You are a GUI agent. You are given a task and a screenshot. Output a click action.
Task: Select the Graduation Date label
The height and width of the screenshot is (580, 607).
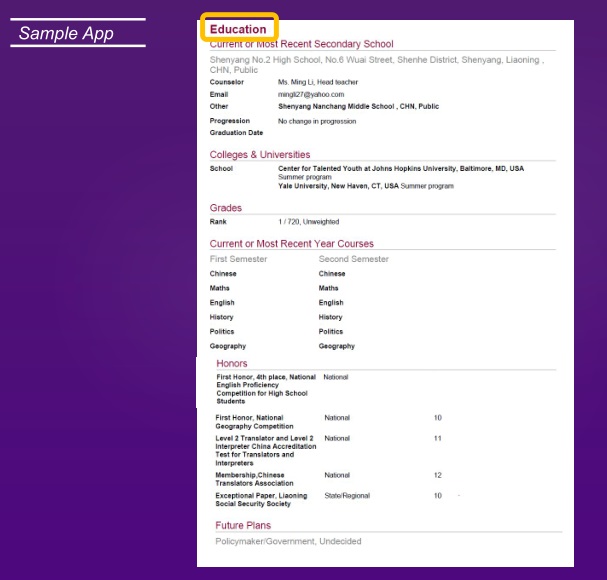(236, 133)
